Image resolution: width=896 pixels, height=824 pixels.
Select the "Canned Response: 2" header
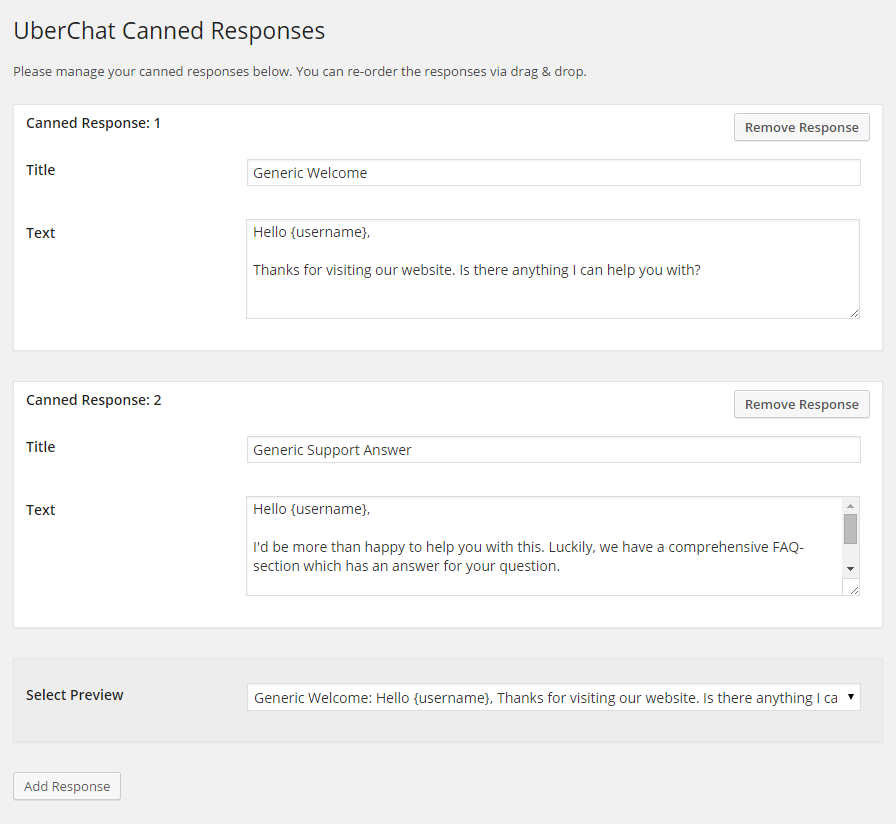click(93, 399)
